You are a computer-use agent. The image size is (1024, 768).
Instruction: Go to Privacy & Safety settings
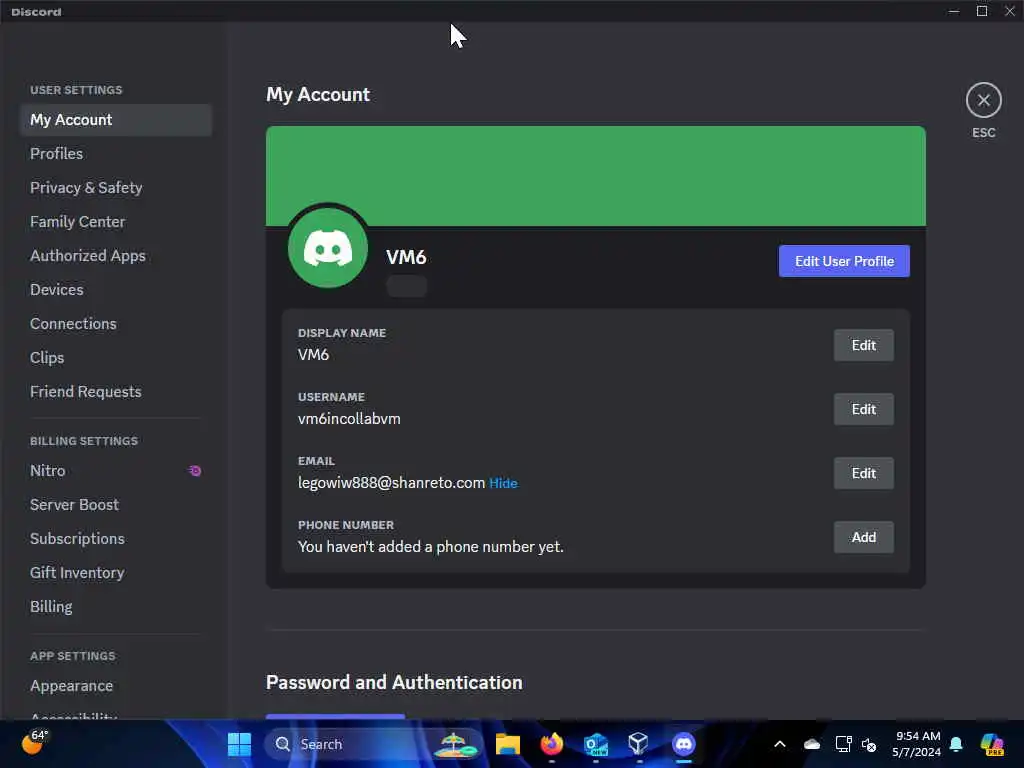pyautogui.click(x=116, y=187)
